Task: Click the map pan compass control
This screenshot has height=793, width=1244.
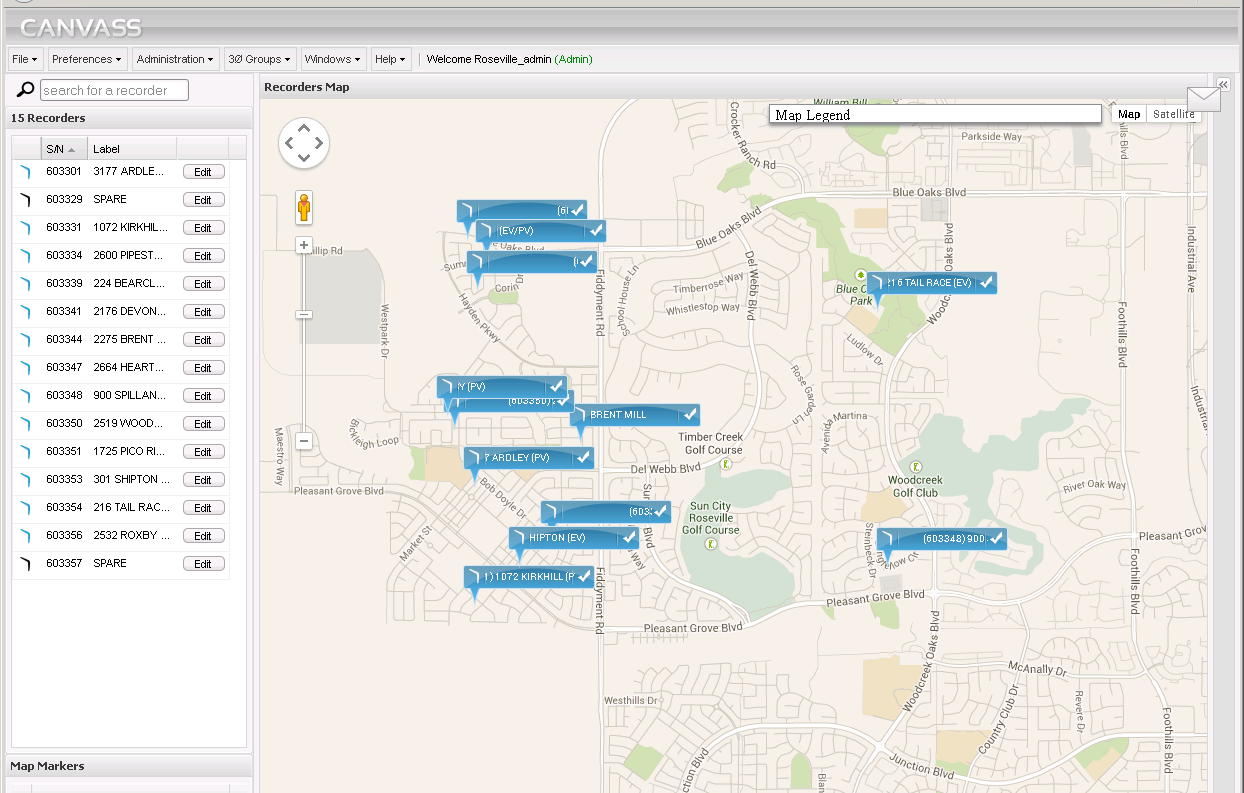Action: pyautogui.click(x=303, y=143)
